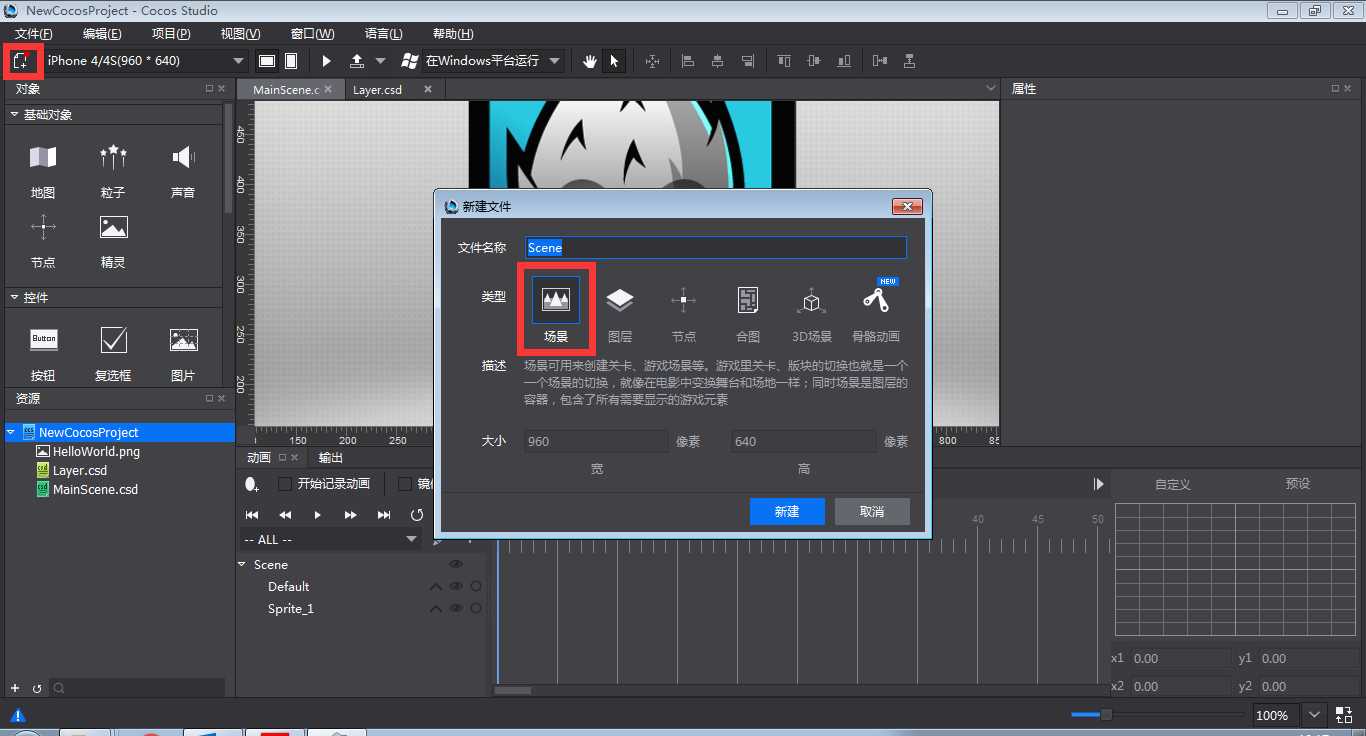Enable the 开始记录动画 checkbox
1366x736 pixels.
click(x=285, y=484)
